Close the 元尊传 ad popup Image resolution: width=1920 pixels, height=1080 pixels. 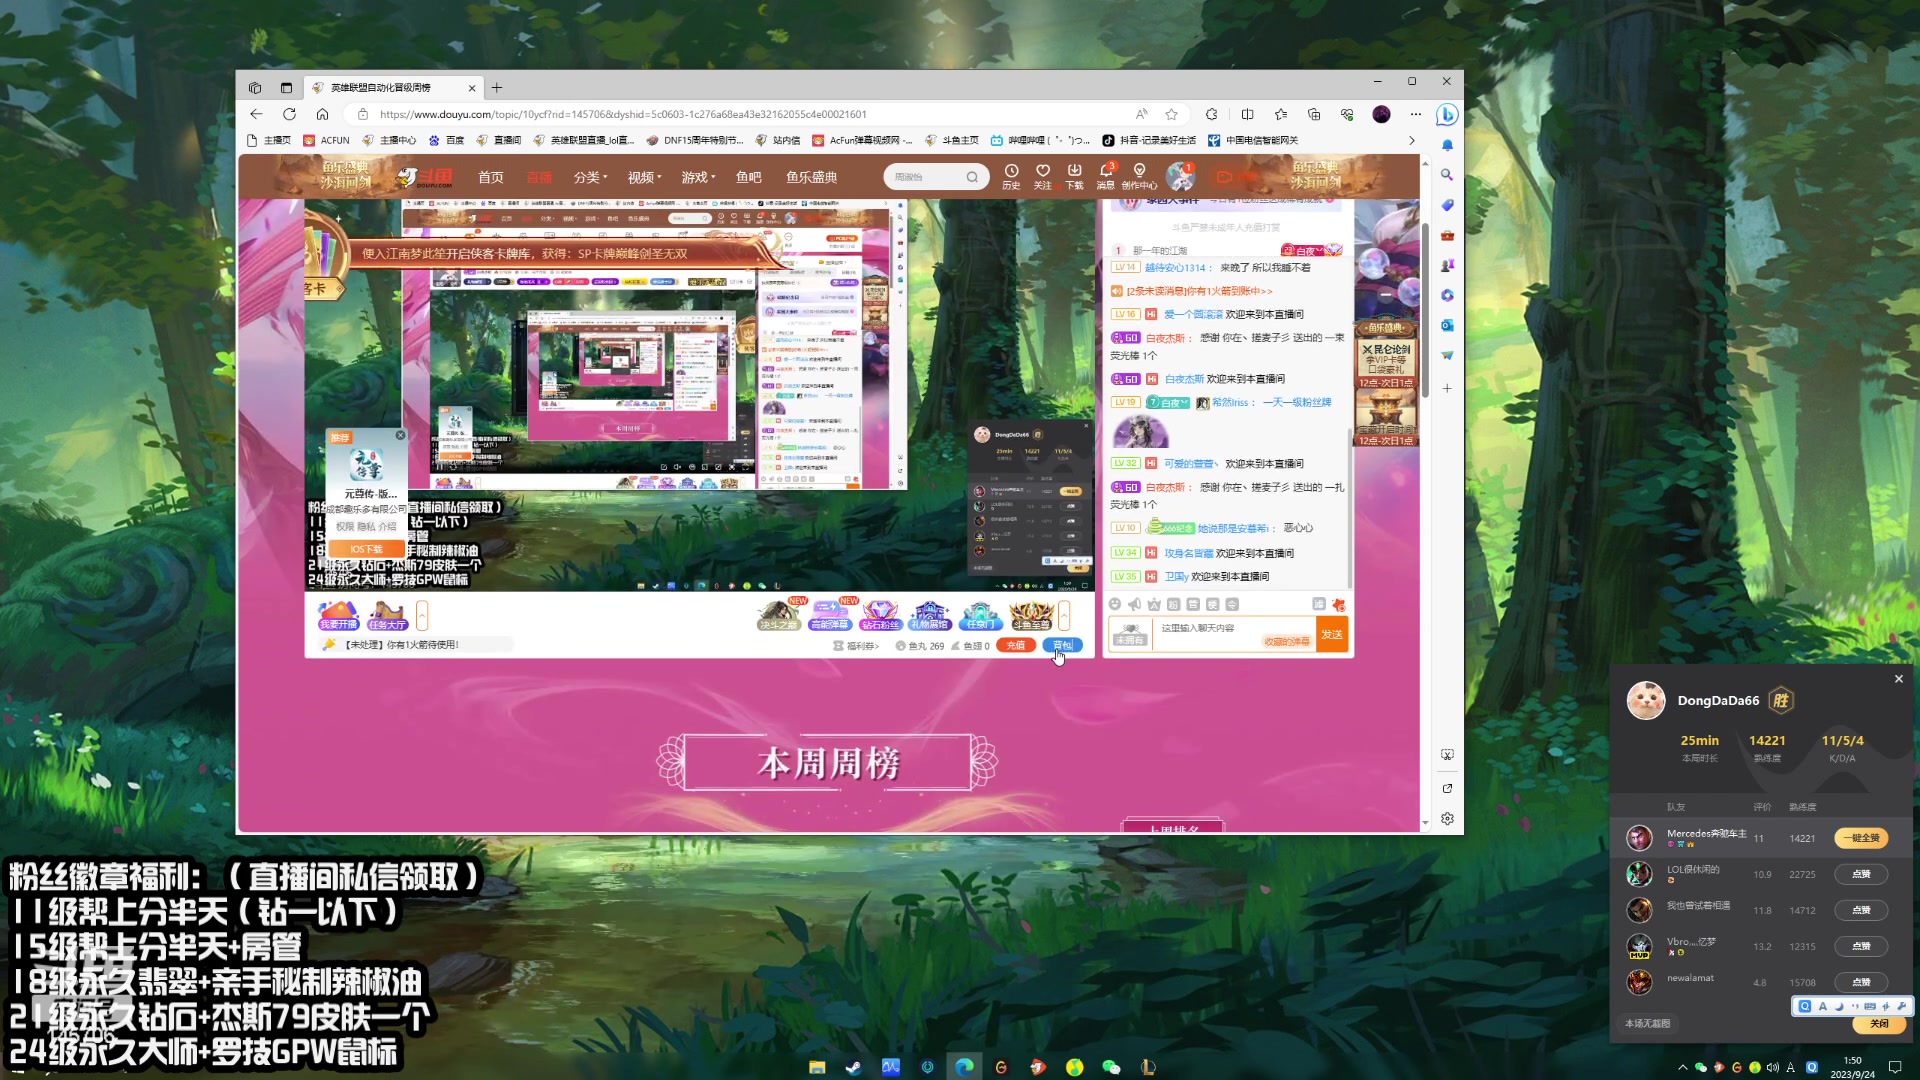click(x=400, y=435)
